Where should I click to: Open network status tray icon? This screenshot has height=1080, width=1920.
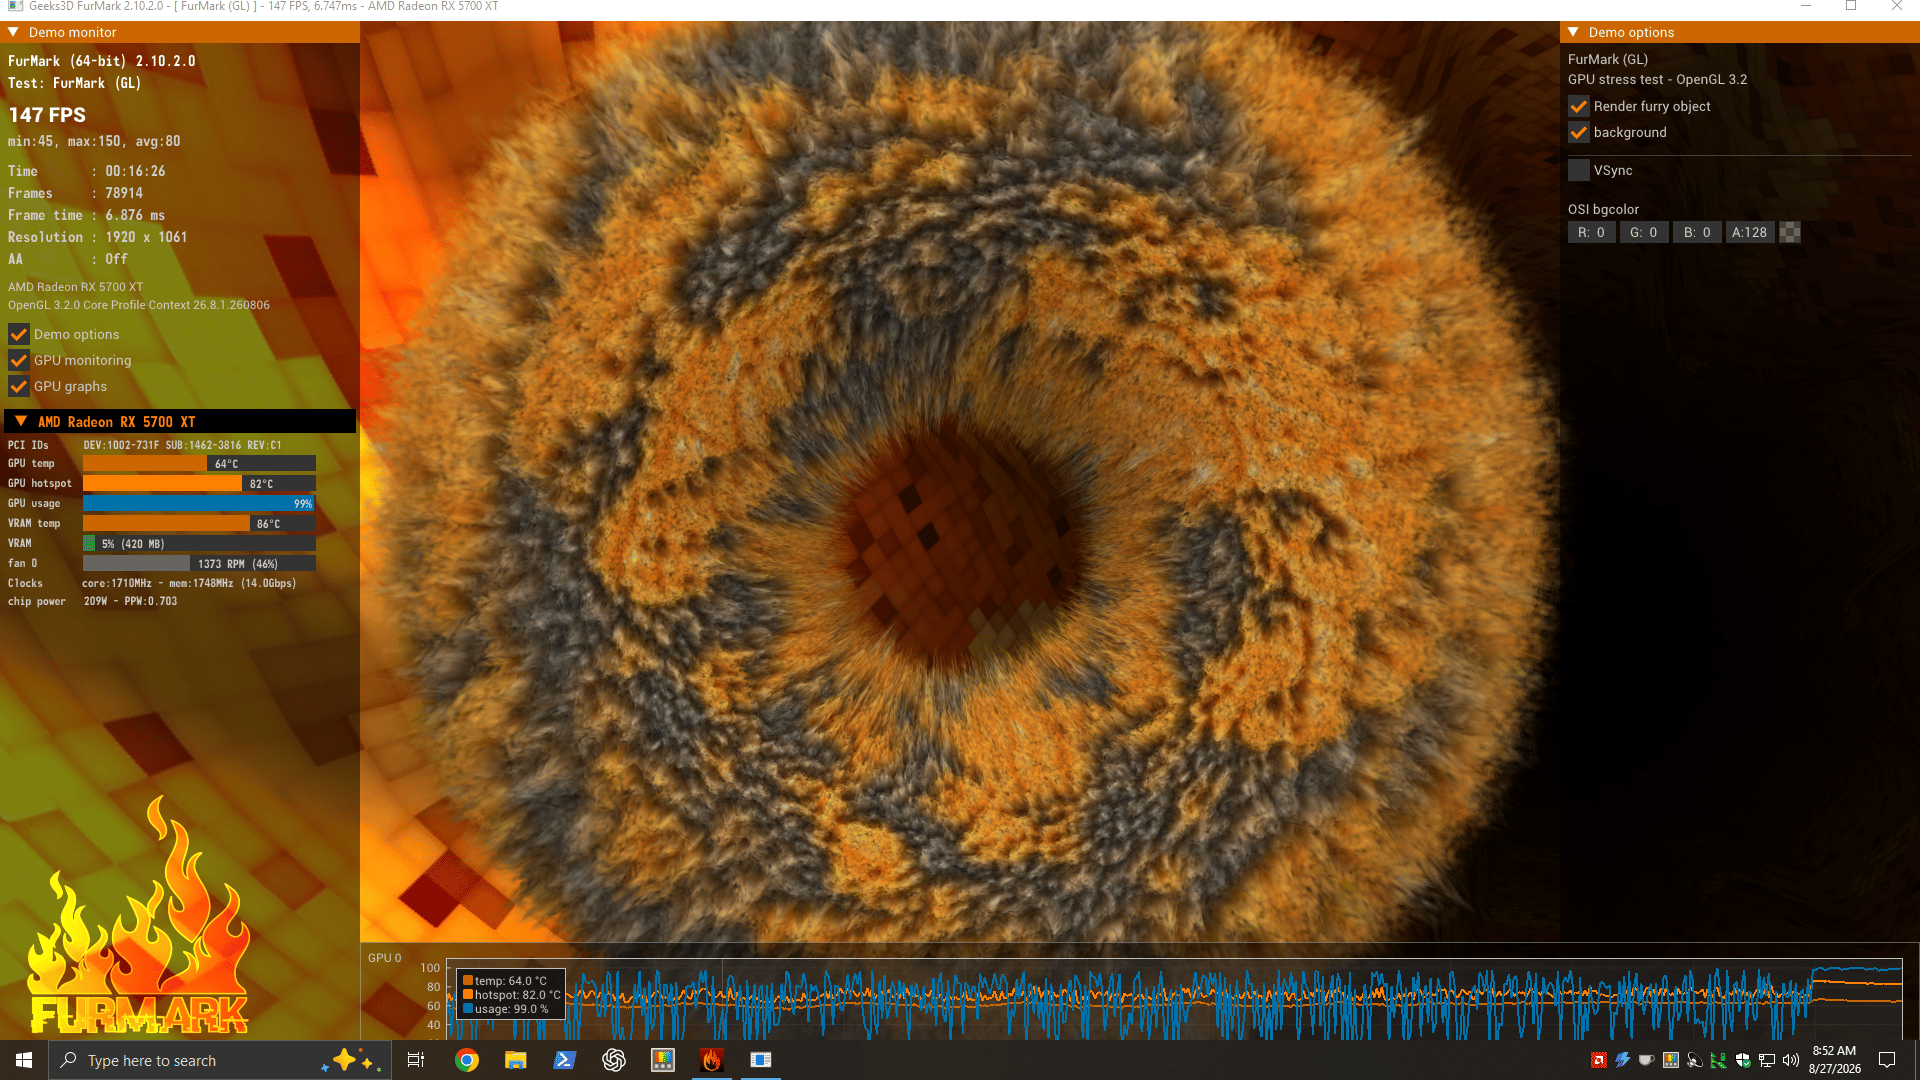(x=1766, y=1060)
